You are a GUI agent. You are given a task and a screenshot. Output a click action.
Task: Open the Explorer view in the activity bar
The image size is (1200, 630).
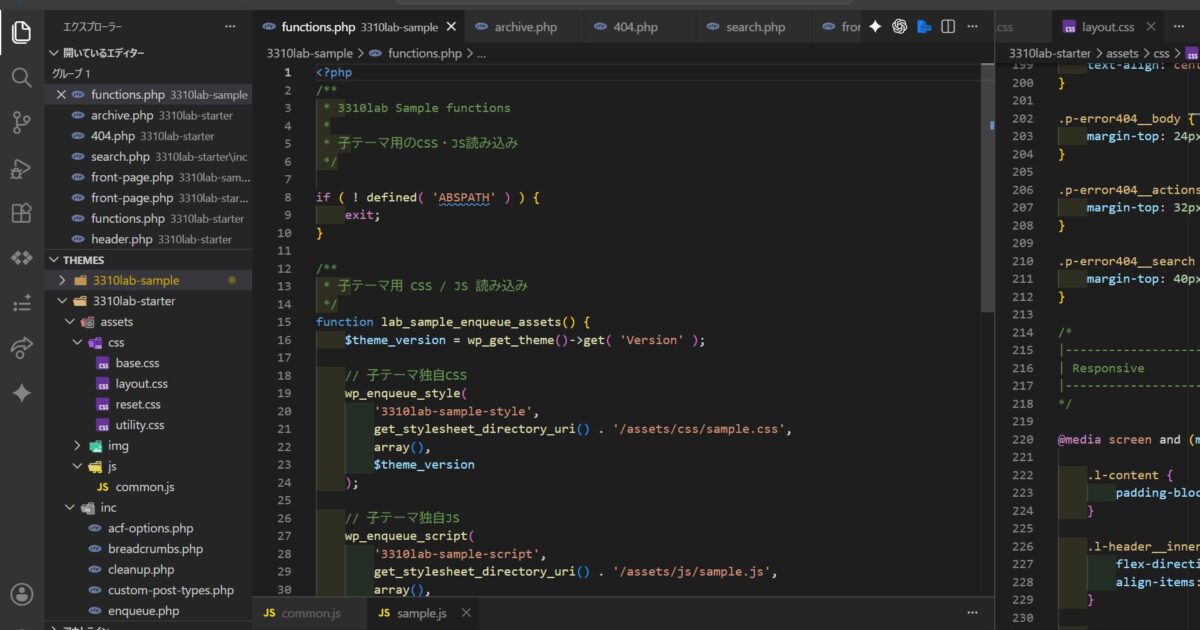click(21, 32)
